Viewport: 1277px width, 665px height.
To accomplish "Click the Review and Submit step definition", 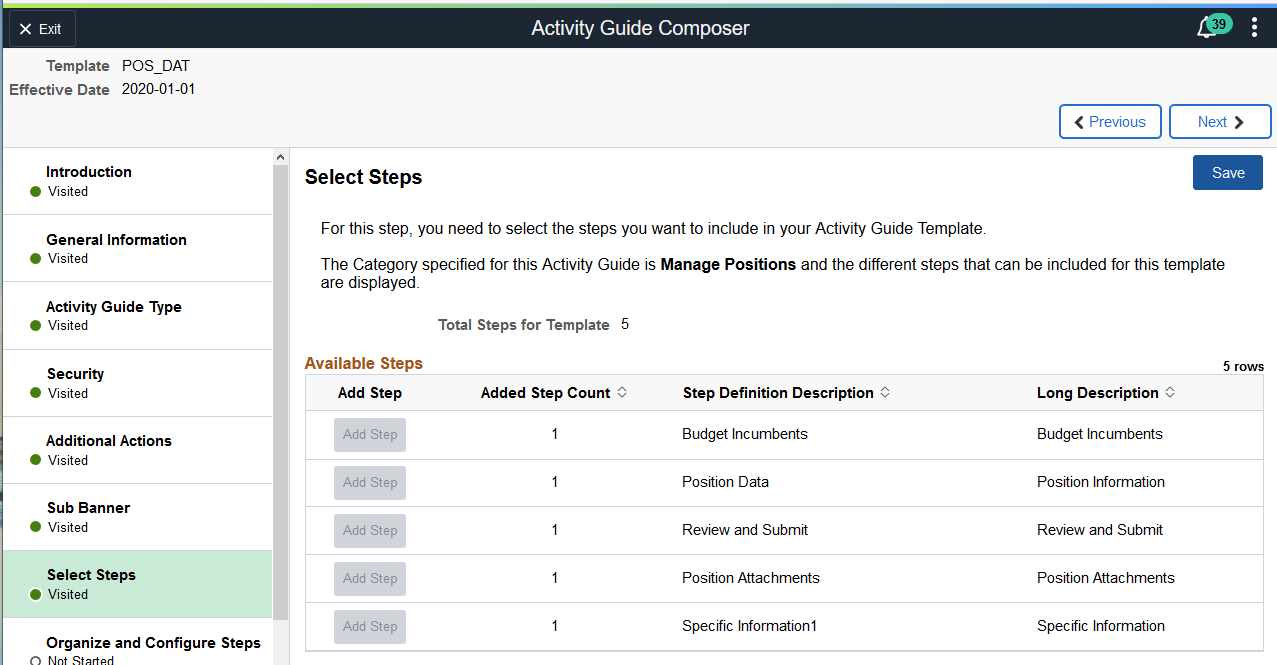I will click(x=745, y=530).
